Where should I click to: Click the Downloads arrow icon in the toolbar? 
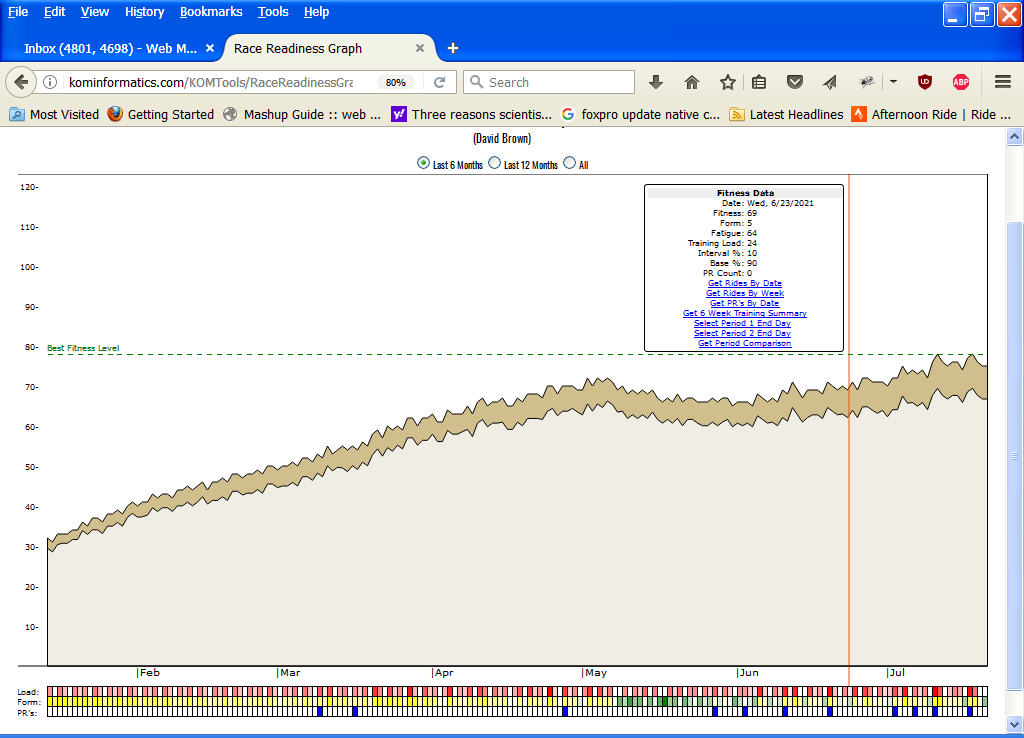[656, 82]
